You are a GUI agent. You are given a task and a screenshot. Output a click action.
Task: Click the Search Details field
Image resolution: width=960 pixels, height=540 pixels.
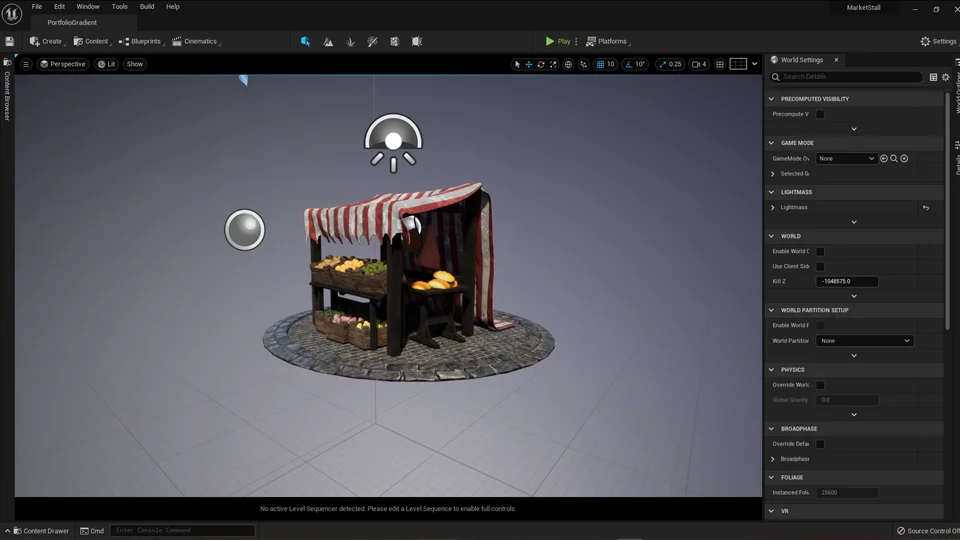[x=846, y=77]
